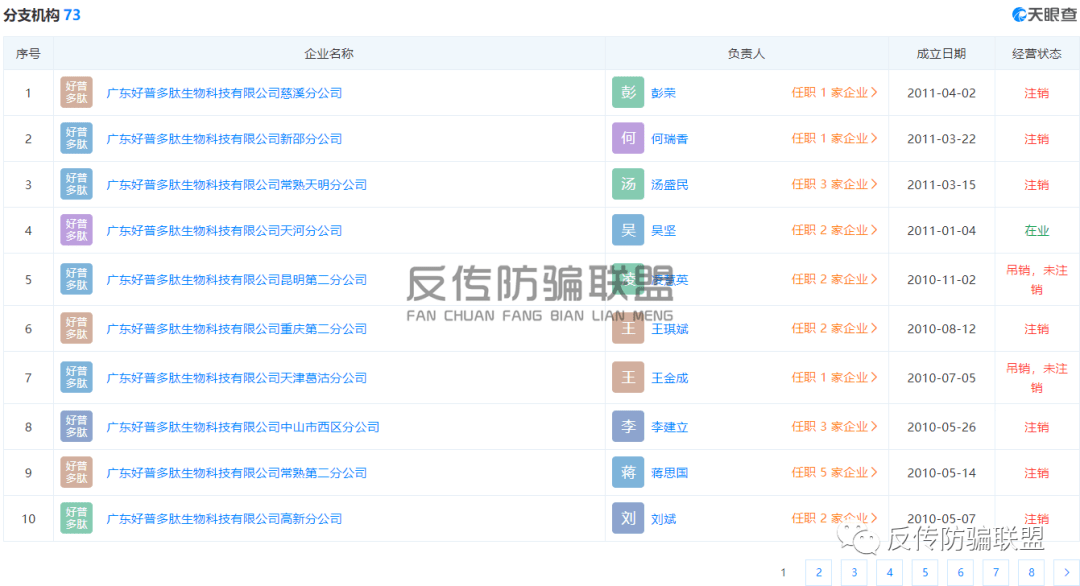
Task: Click the 吴 avatar icon for 吴坚
Action: (628, 231)
